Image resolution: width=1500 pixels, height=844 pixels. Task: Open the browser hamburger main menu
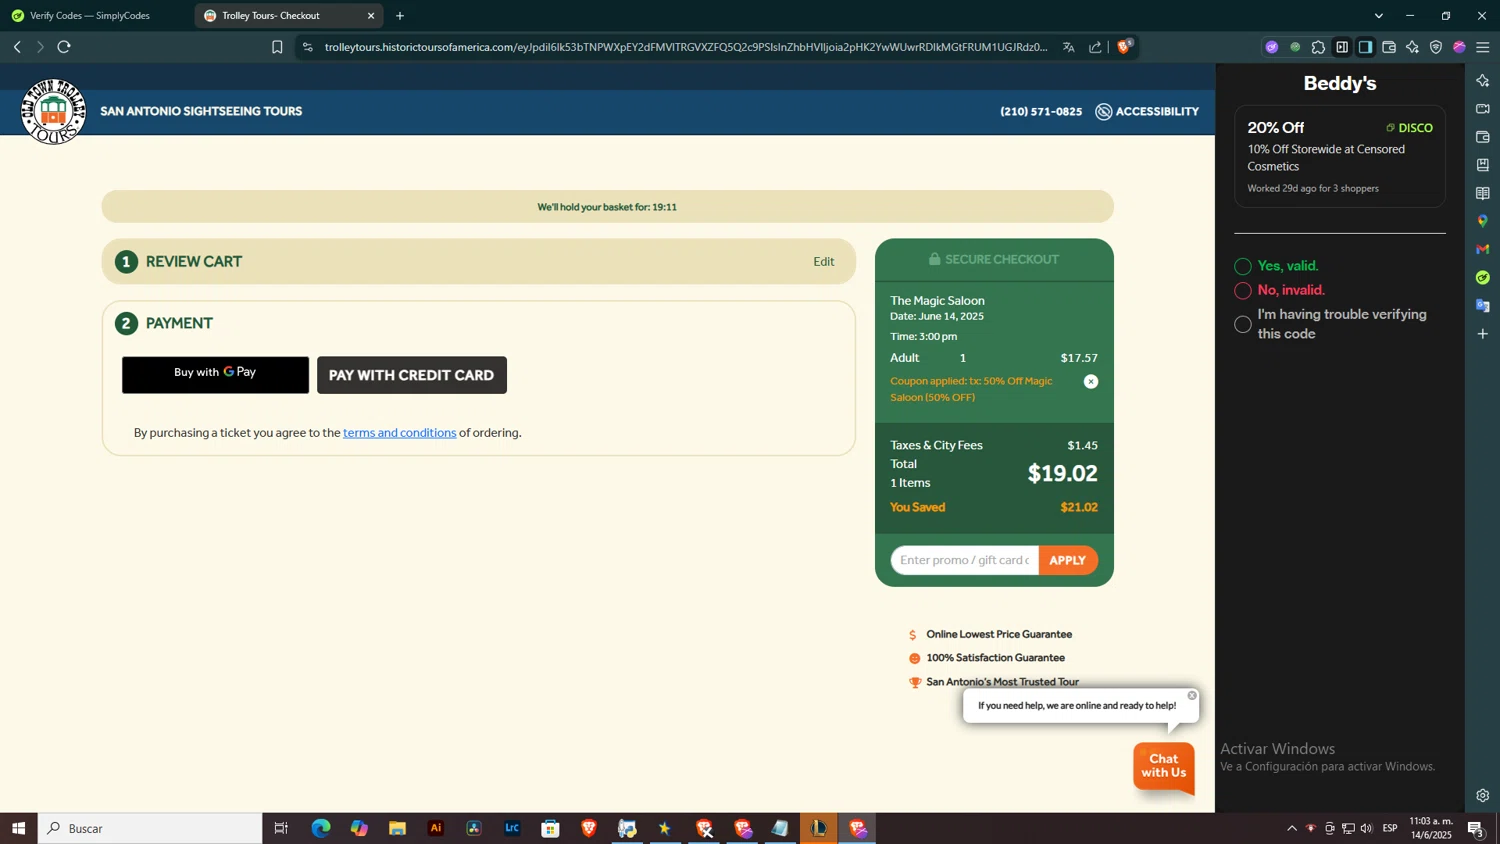coord(1482,47)
